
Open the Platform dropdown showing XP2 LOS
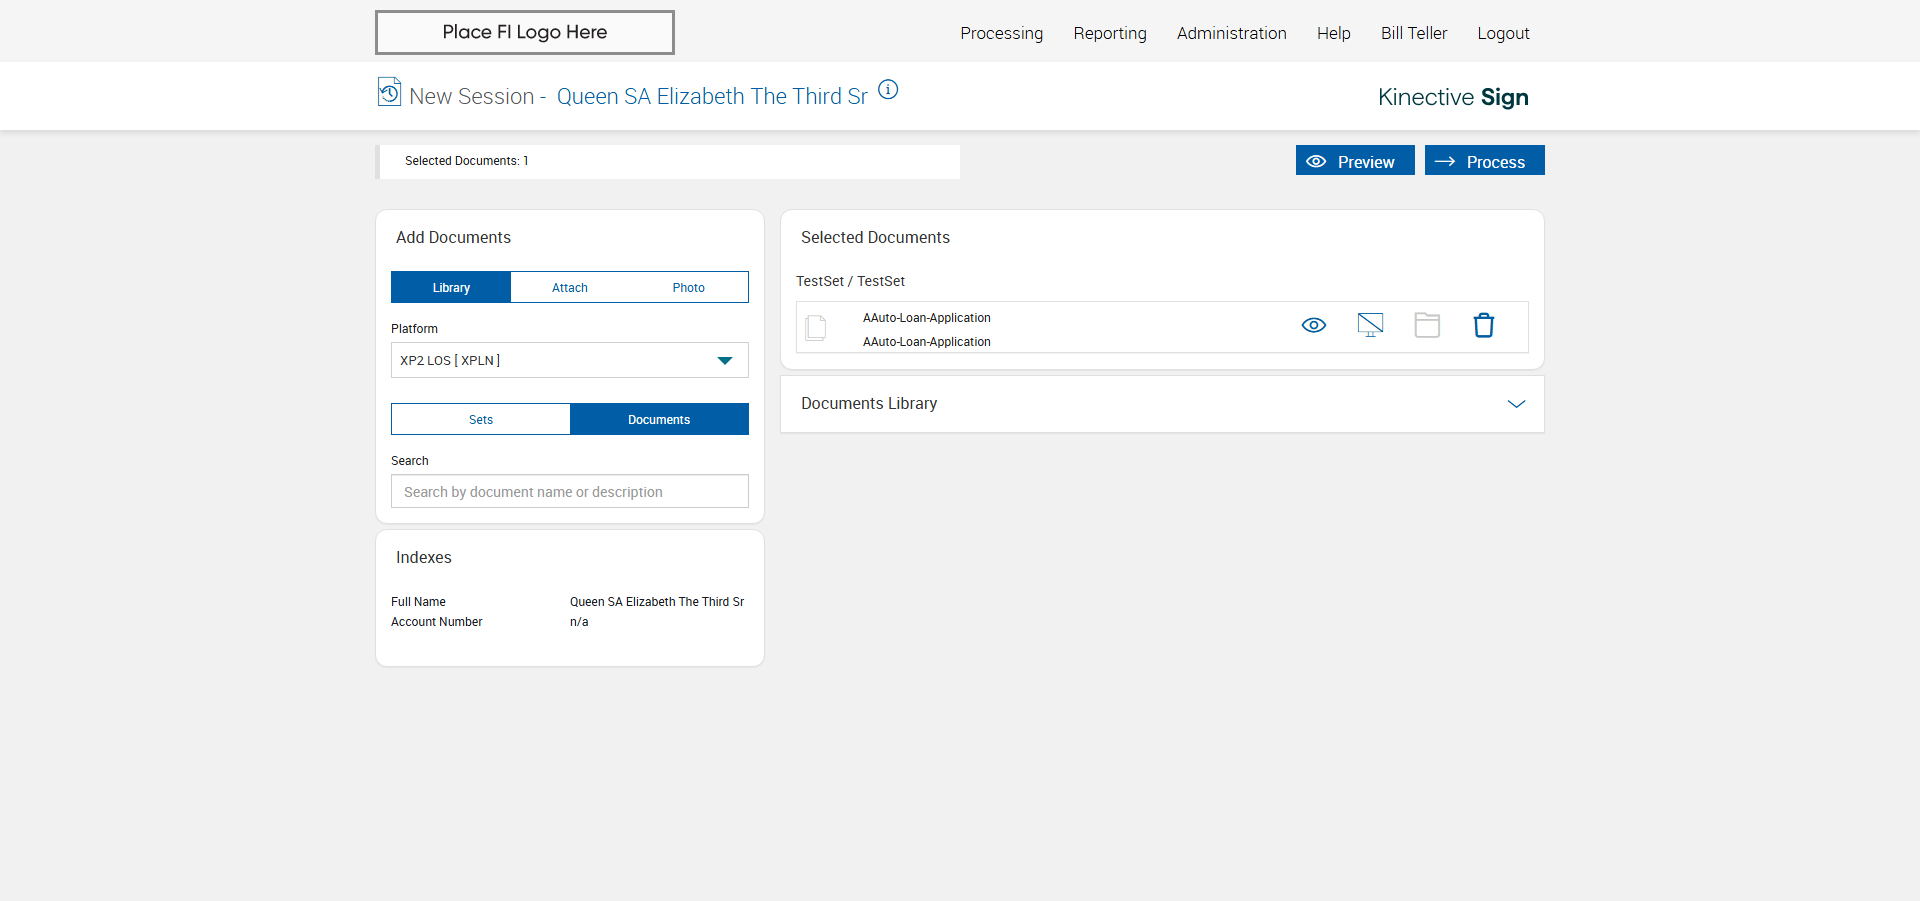(x=570, y=360)
